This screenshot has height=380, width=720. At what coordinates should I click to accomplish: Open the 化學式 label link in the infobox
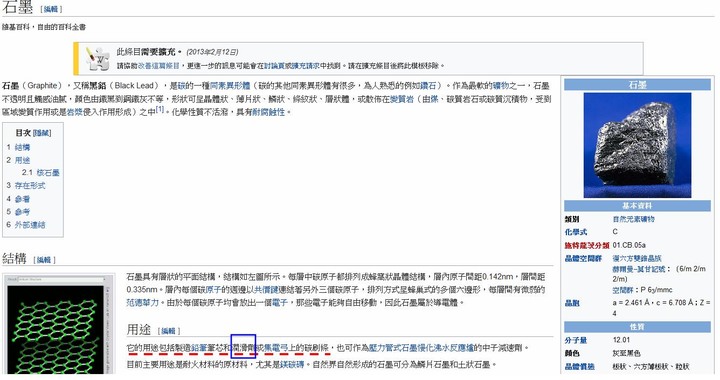click(576, 232)
